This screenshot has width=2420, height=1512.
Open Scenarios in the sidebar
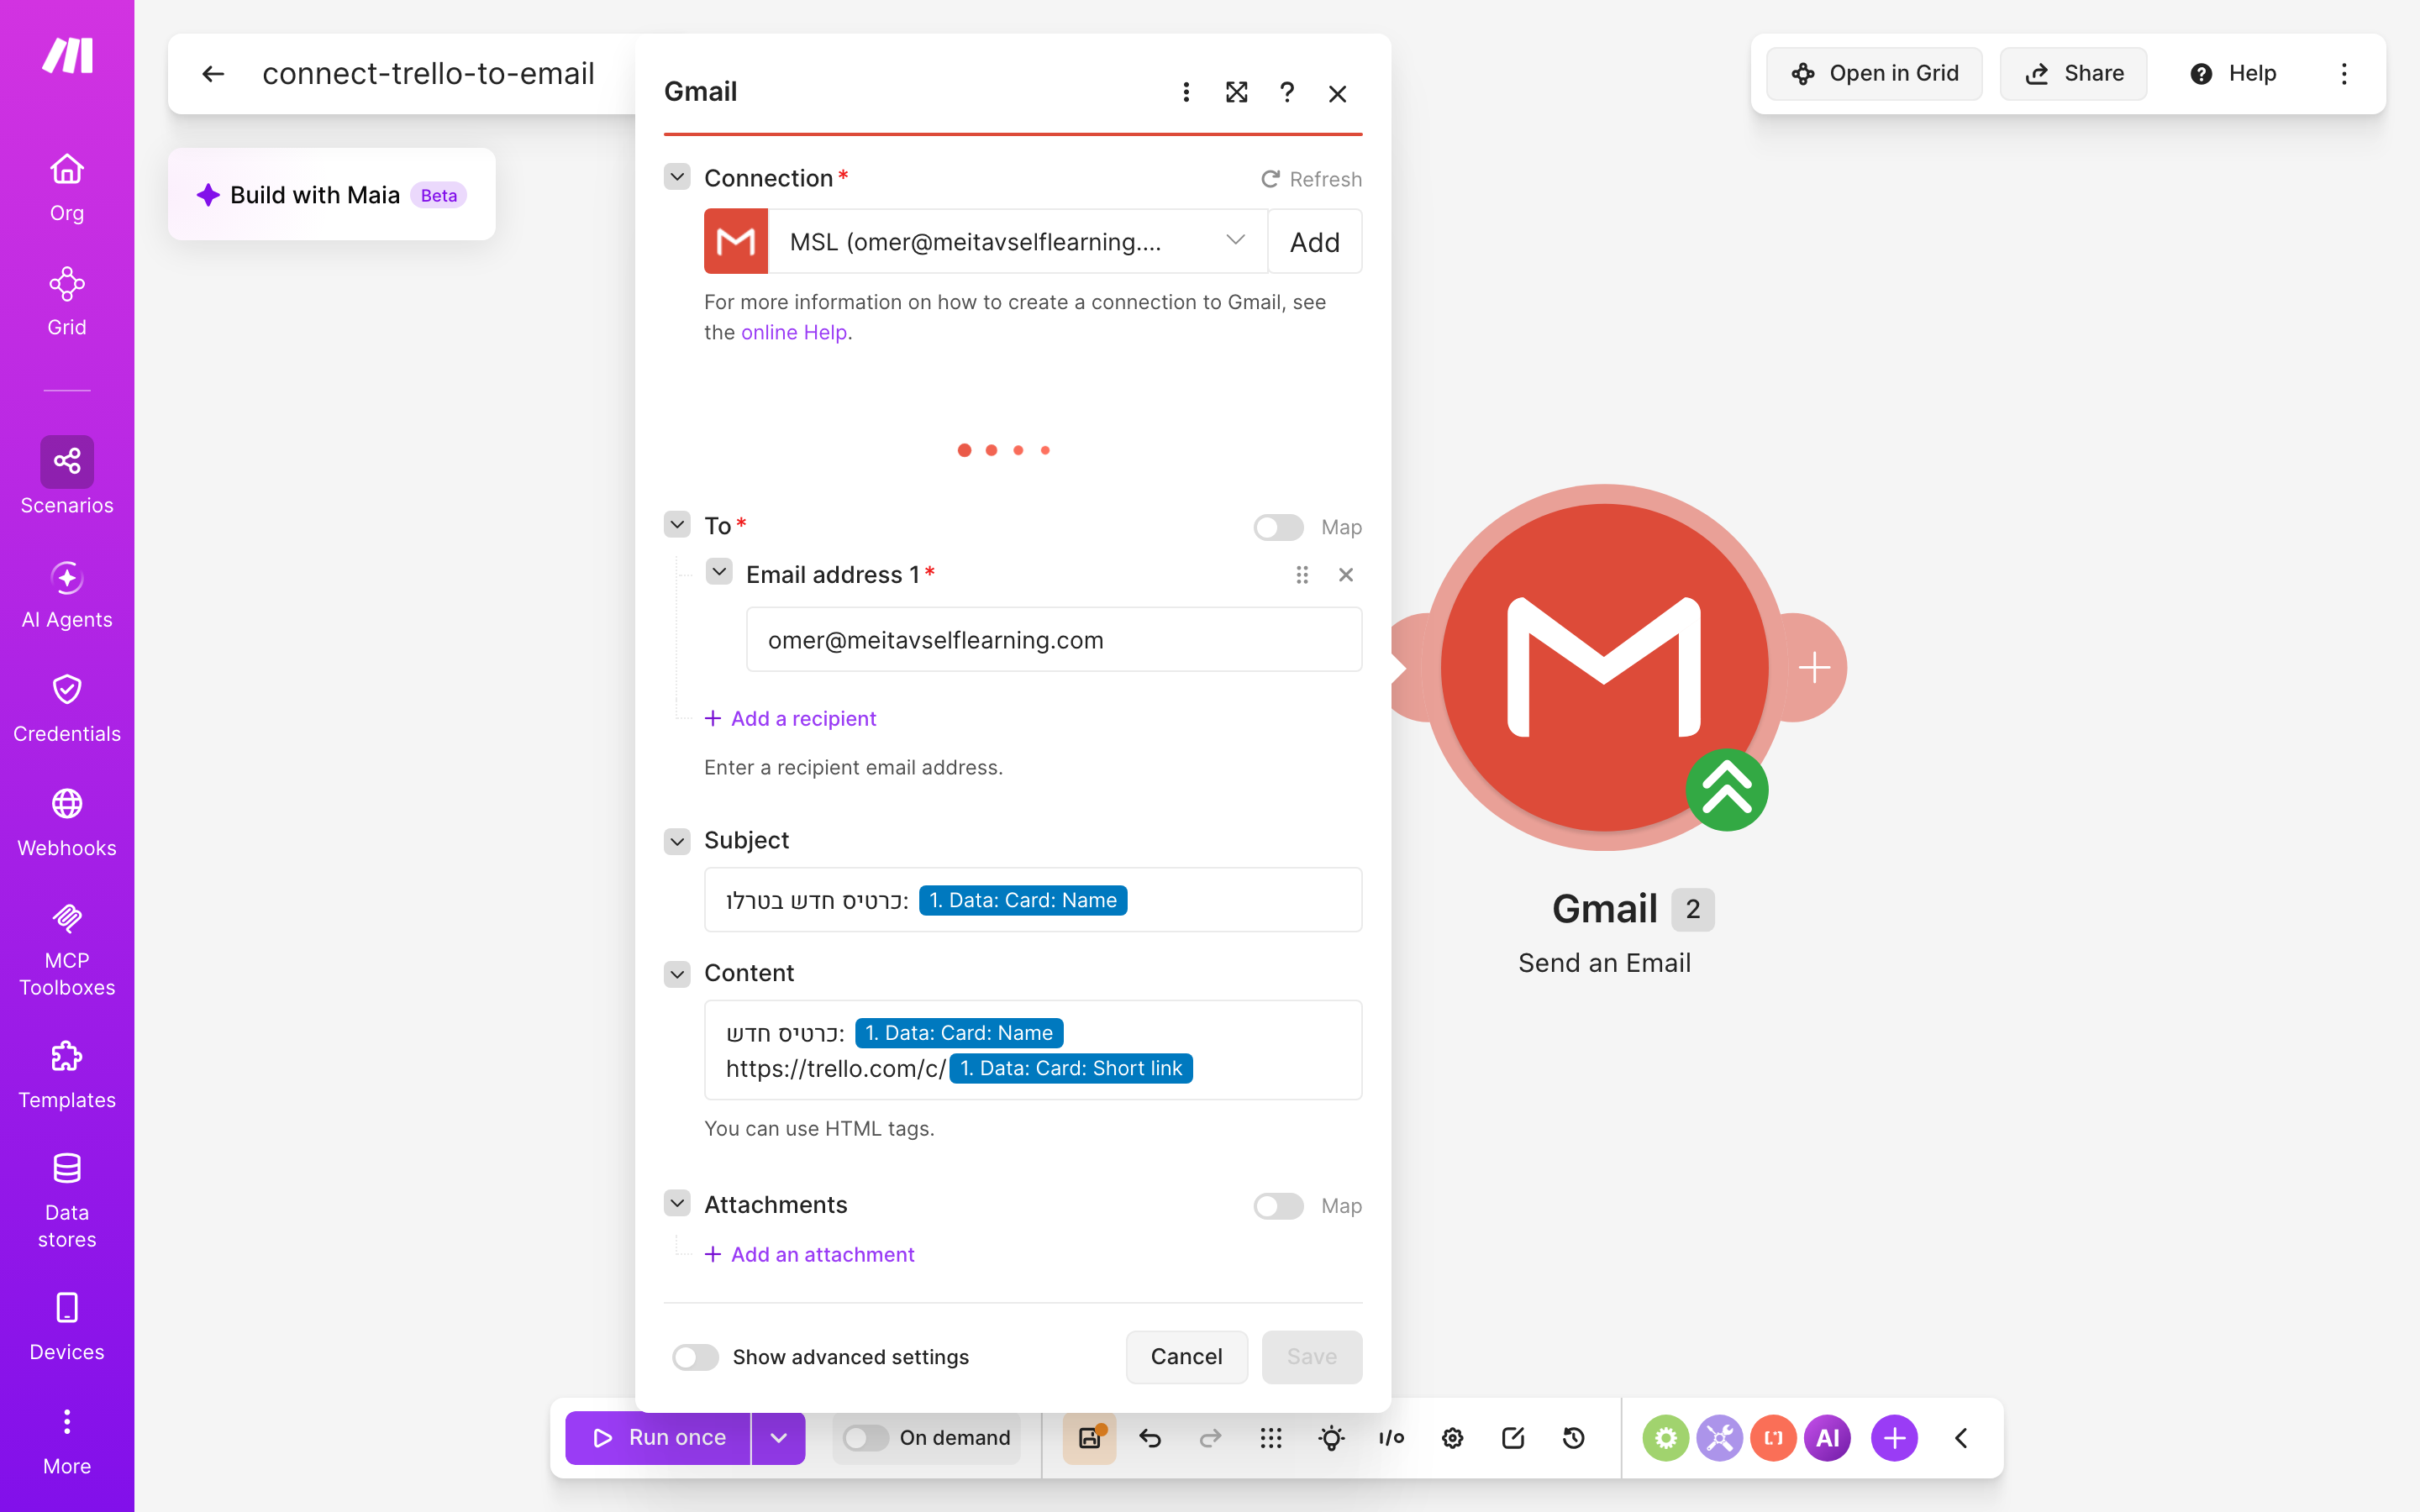point(67,476)
